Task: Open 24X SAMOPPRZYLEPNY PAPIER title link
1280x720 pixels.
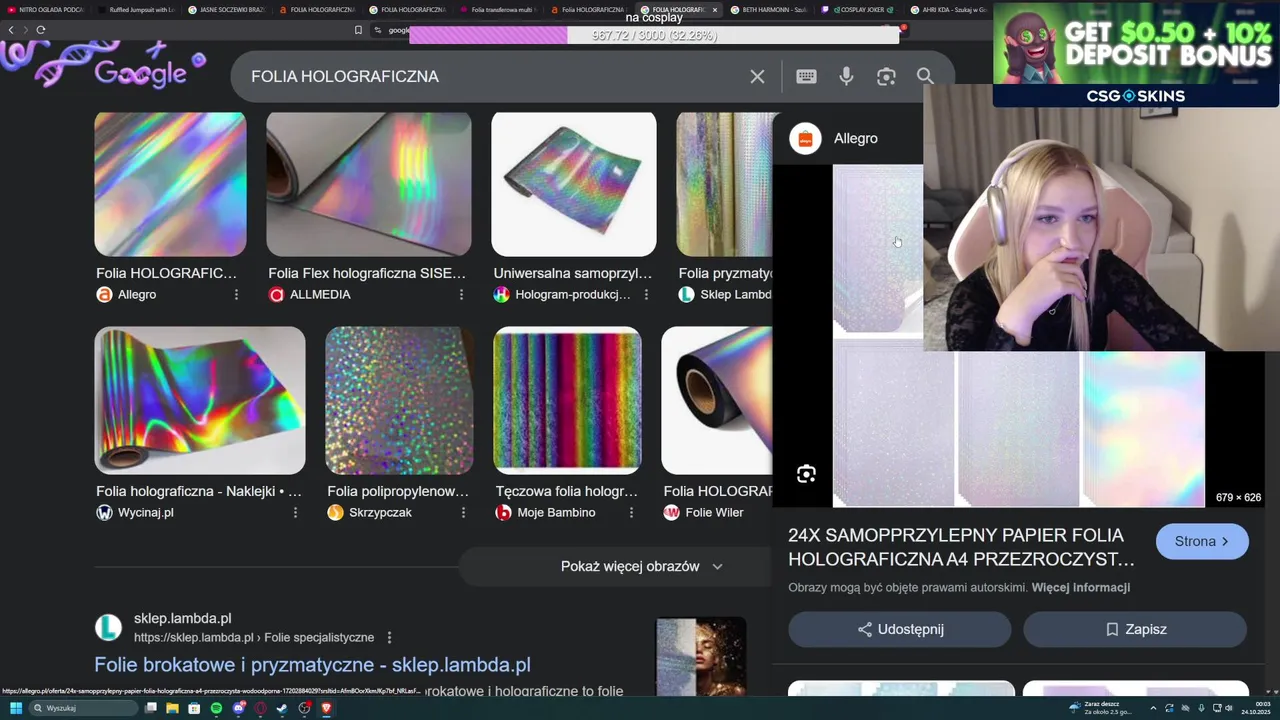Action: point(961,547)
